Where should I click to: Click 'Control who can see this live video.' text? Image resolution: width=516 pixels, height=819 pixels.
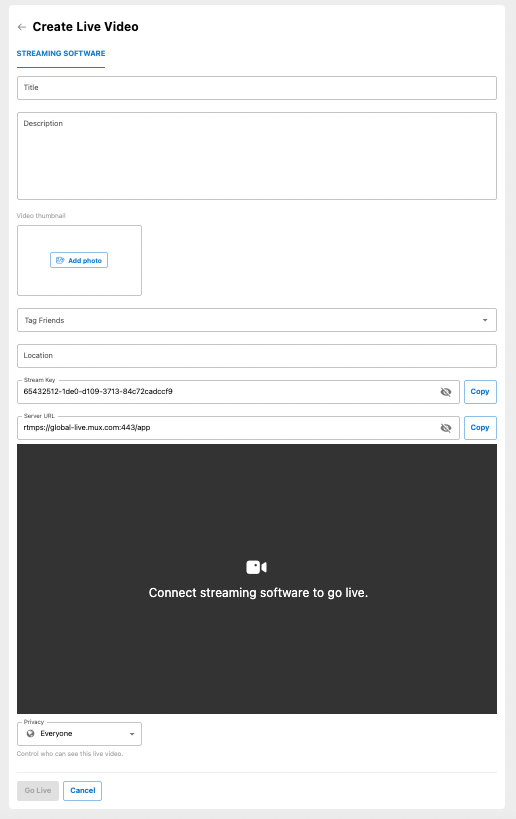[x=69, y=754]
